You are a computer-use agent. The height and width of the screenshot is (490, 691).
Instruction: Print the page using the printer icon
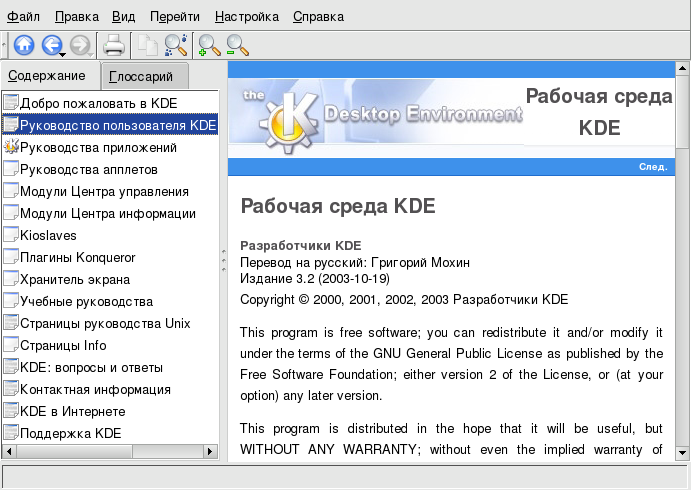click(114, 45)
